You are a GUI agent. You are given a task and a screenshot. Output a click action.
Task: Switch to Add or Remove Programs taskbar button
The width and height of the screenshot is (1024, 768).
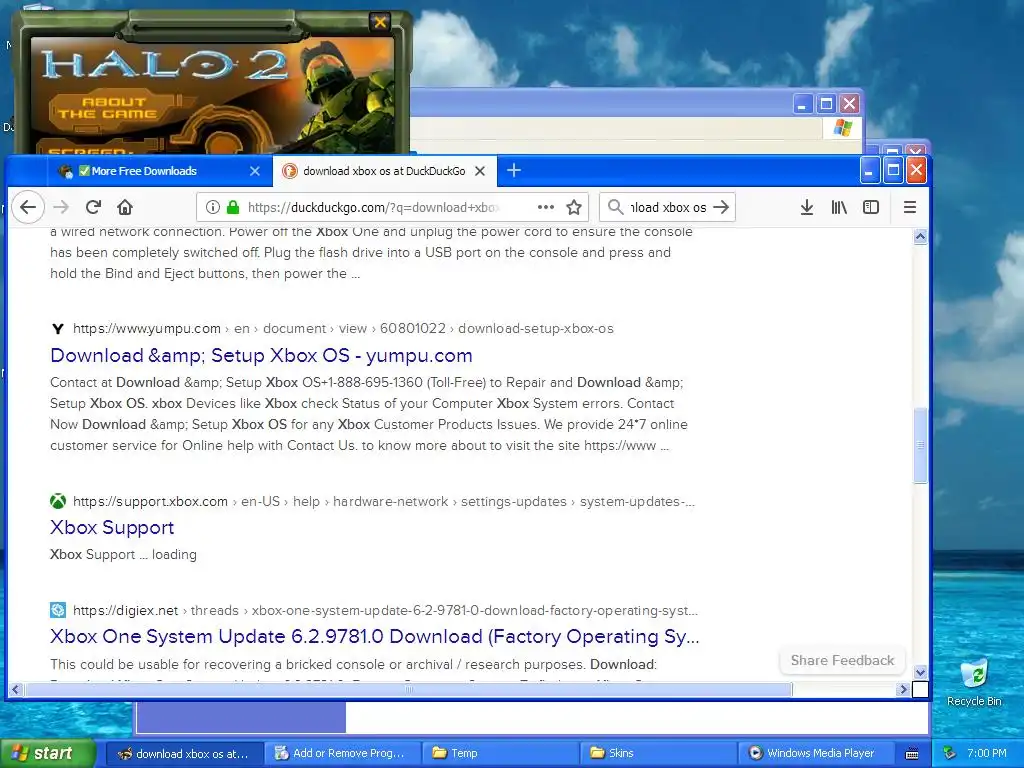click(342, 754)
